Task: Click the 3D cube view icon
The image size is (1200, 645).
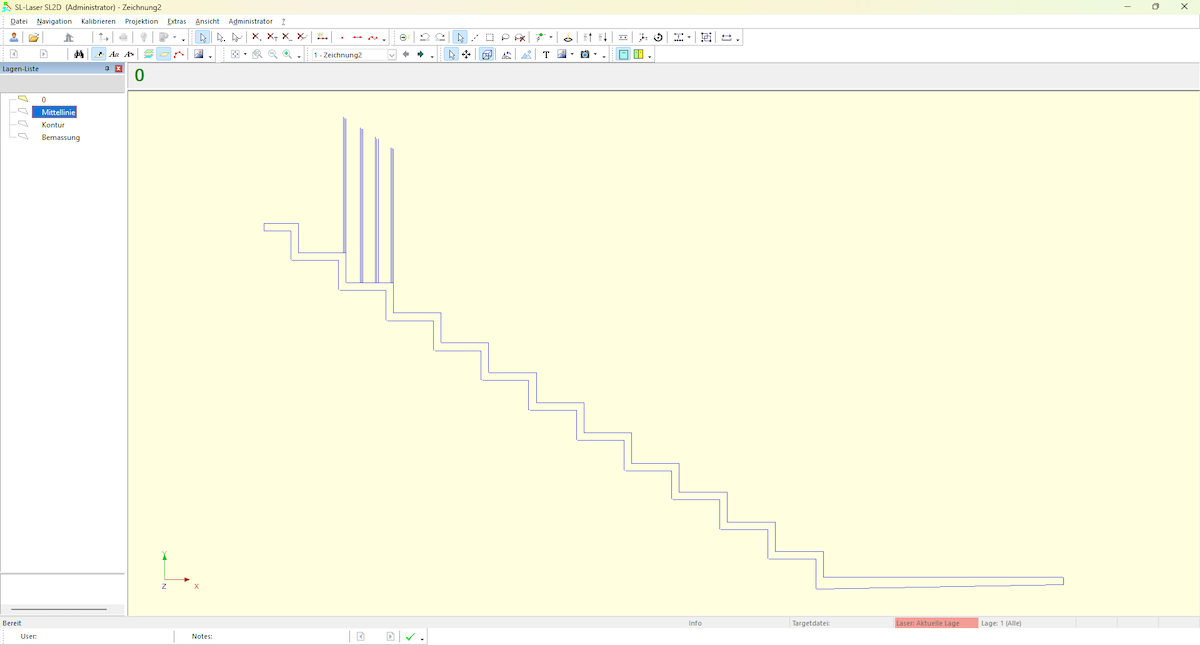Action: click(486, 55)
